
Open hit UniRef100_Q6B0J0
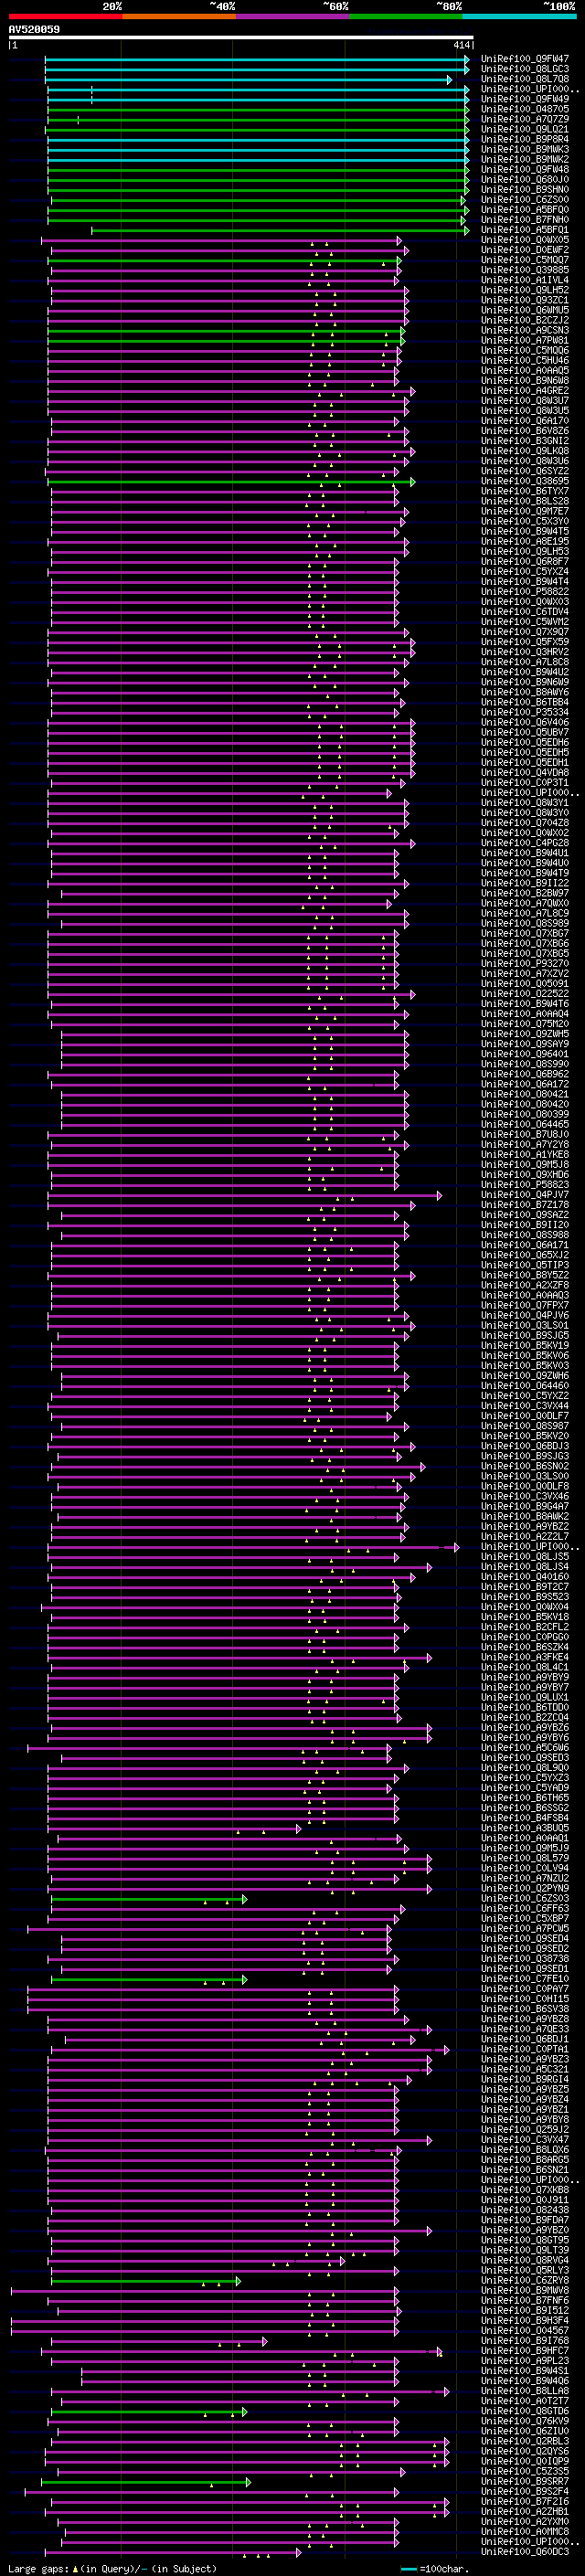[525, 180]
